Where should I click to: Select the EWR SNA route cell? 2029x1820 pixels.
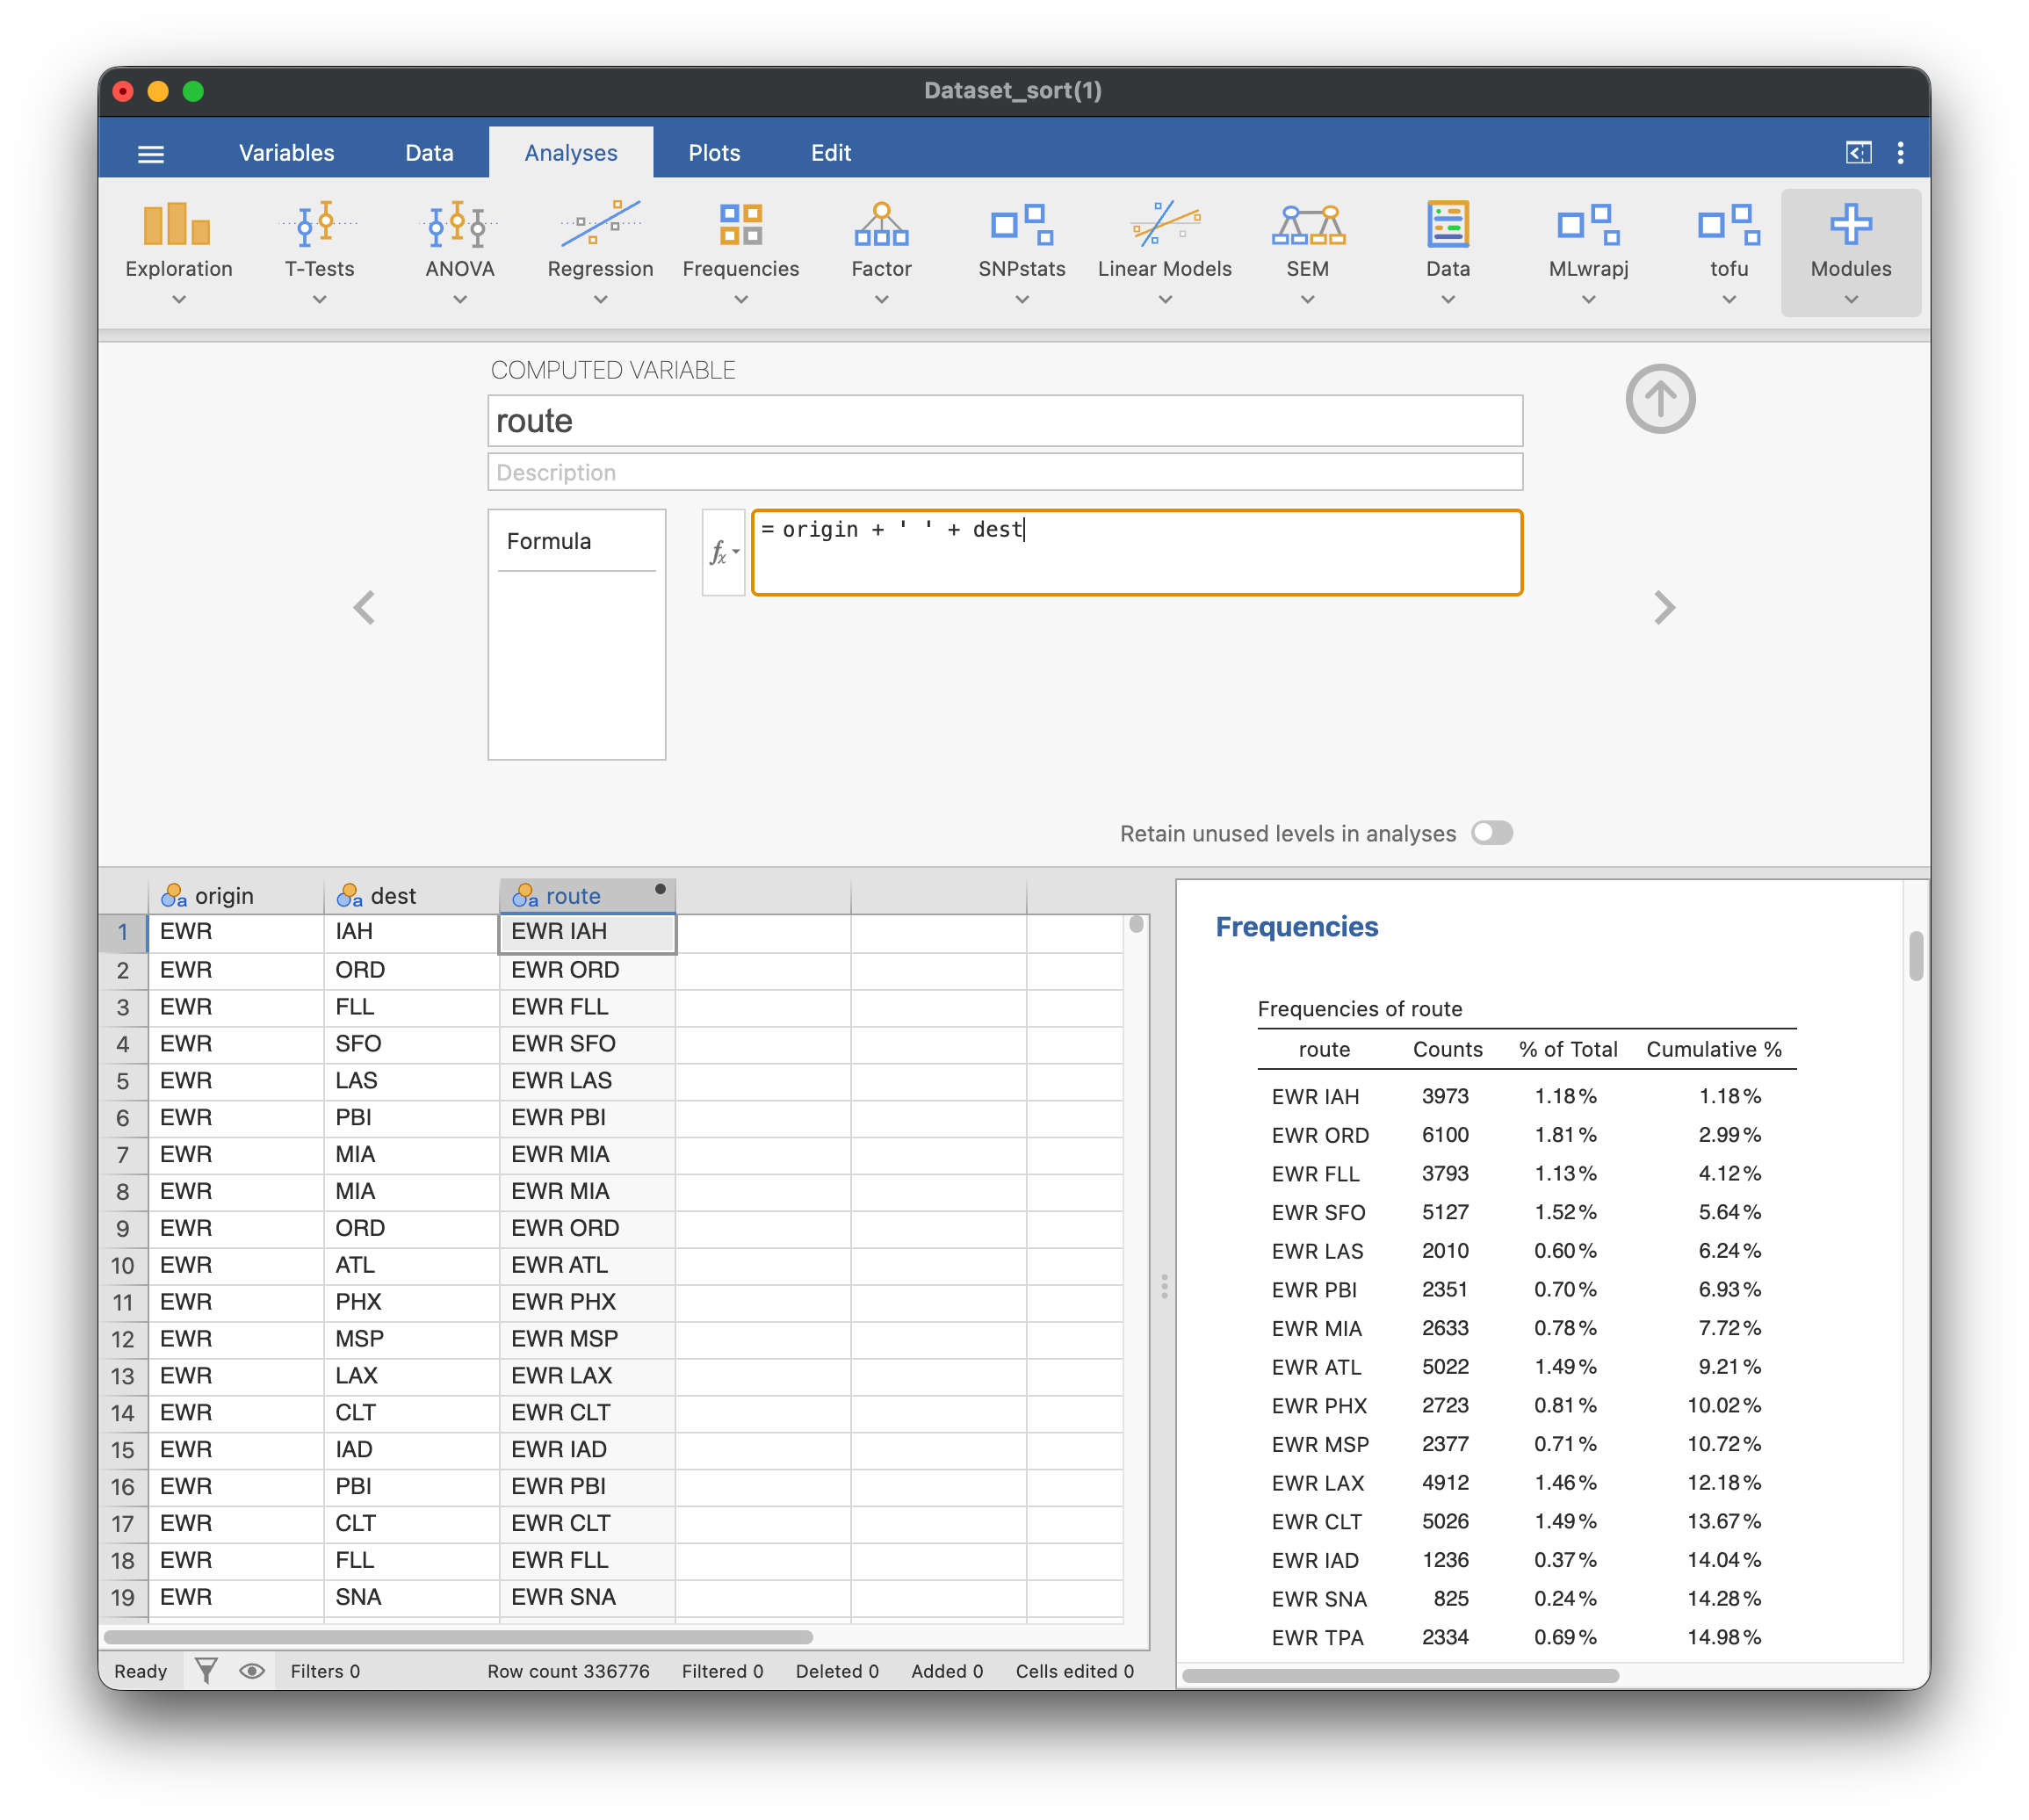click(587, 1597)
